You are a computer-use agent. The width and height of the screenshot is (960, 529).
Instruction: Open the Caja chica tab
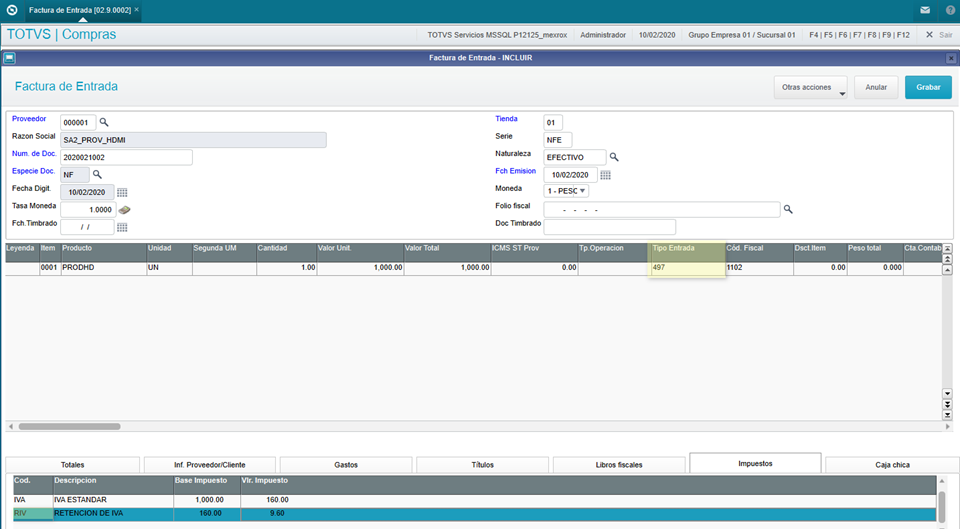click(x=892, y=465)
